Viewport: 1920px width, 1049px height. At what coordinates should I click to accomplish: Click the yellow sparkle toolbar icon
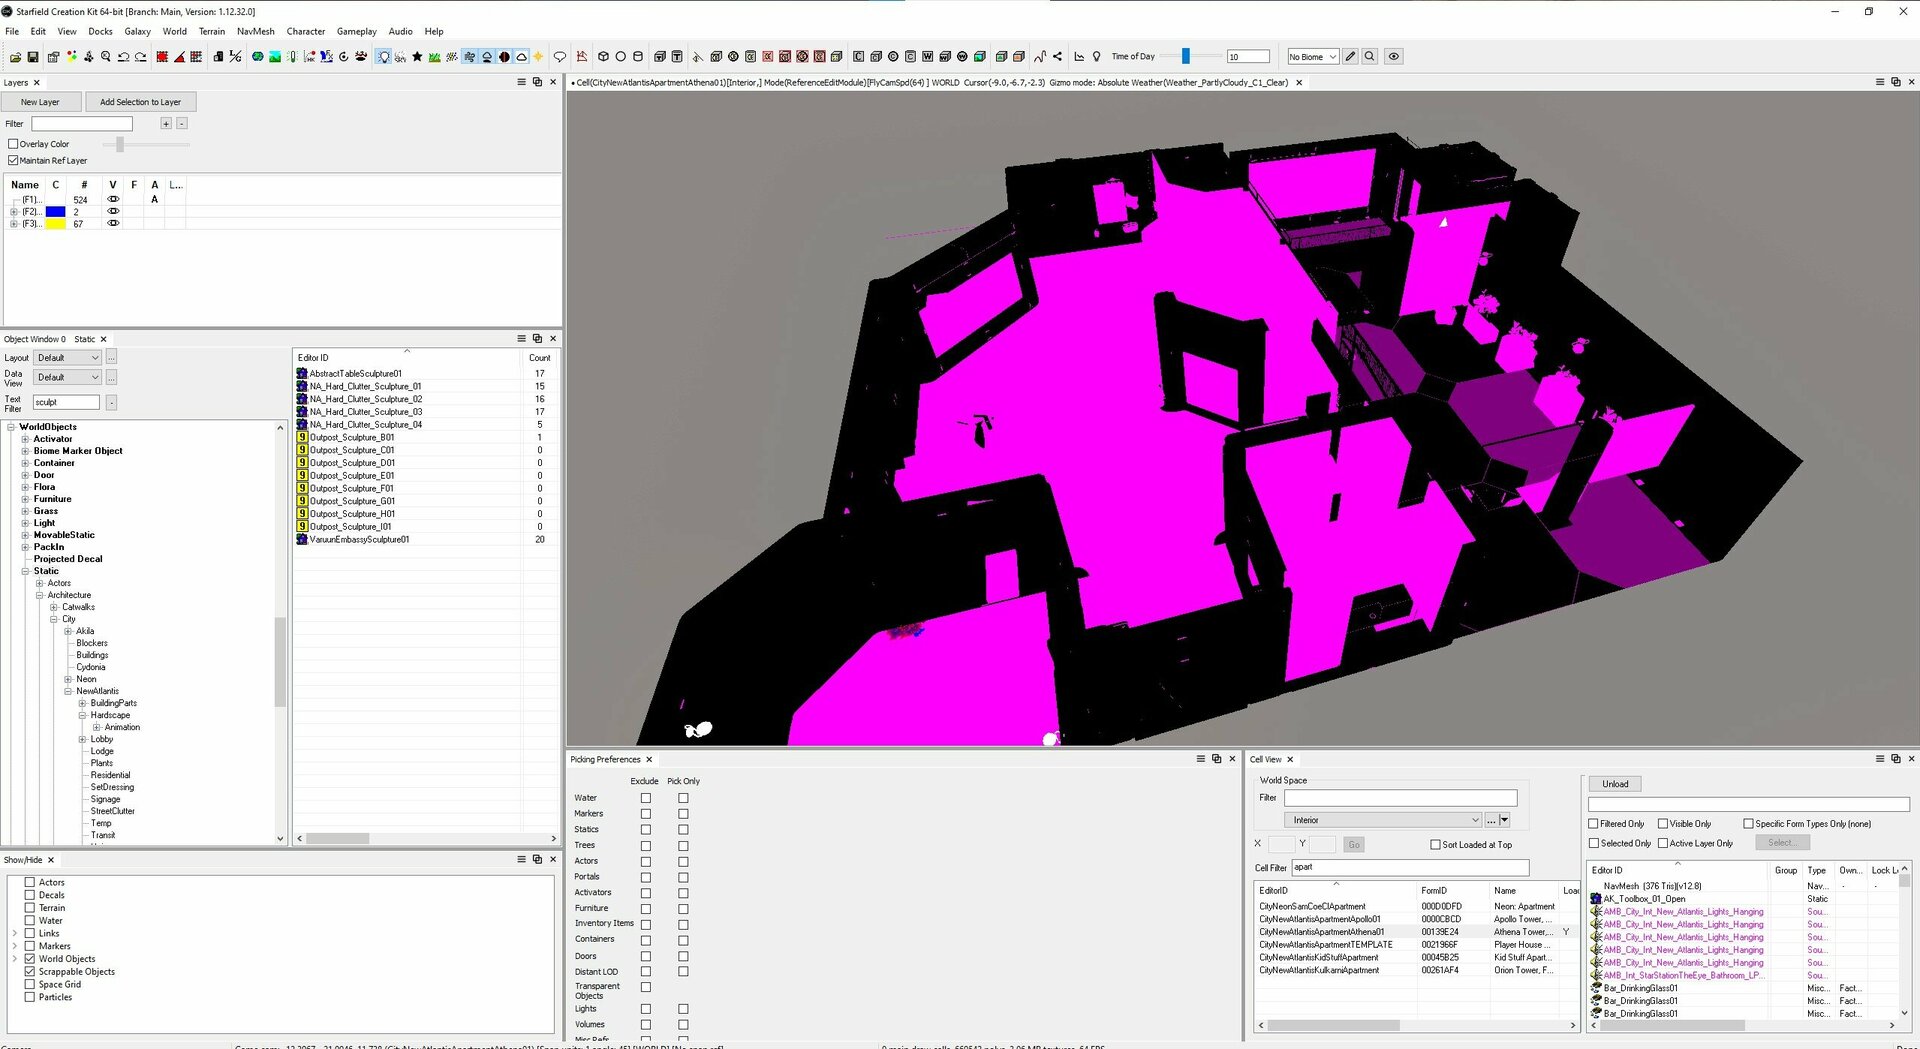pos(538,57)
